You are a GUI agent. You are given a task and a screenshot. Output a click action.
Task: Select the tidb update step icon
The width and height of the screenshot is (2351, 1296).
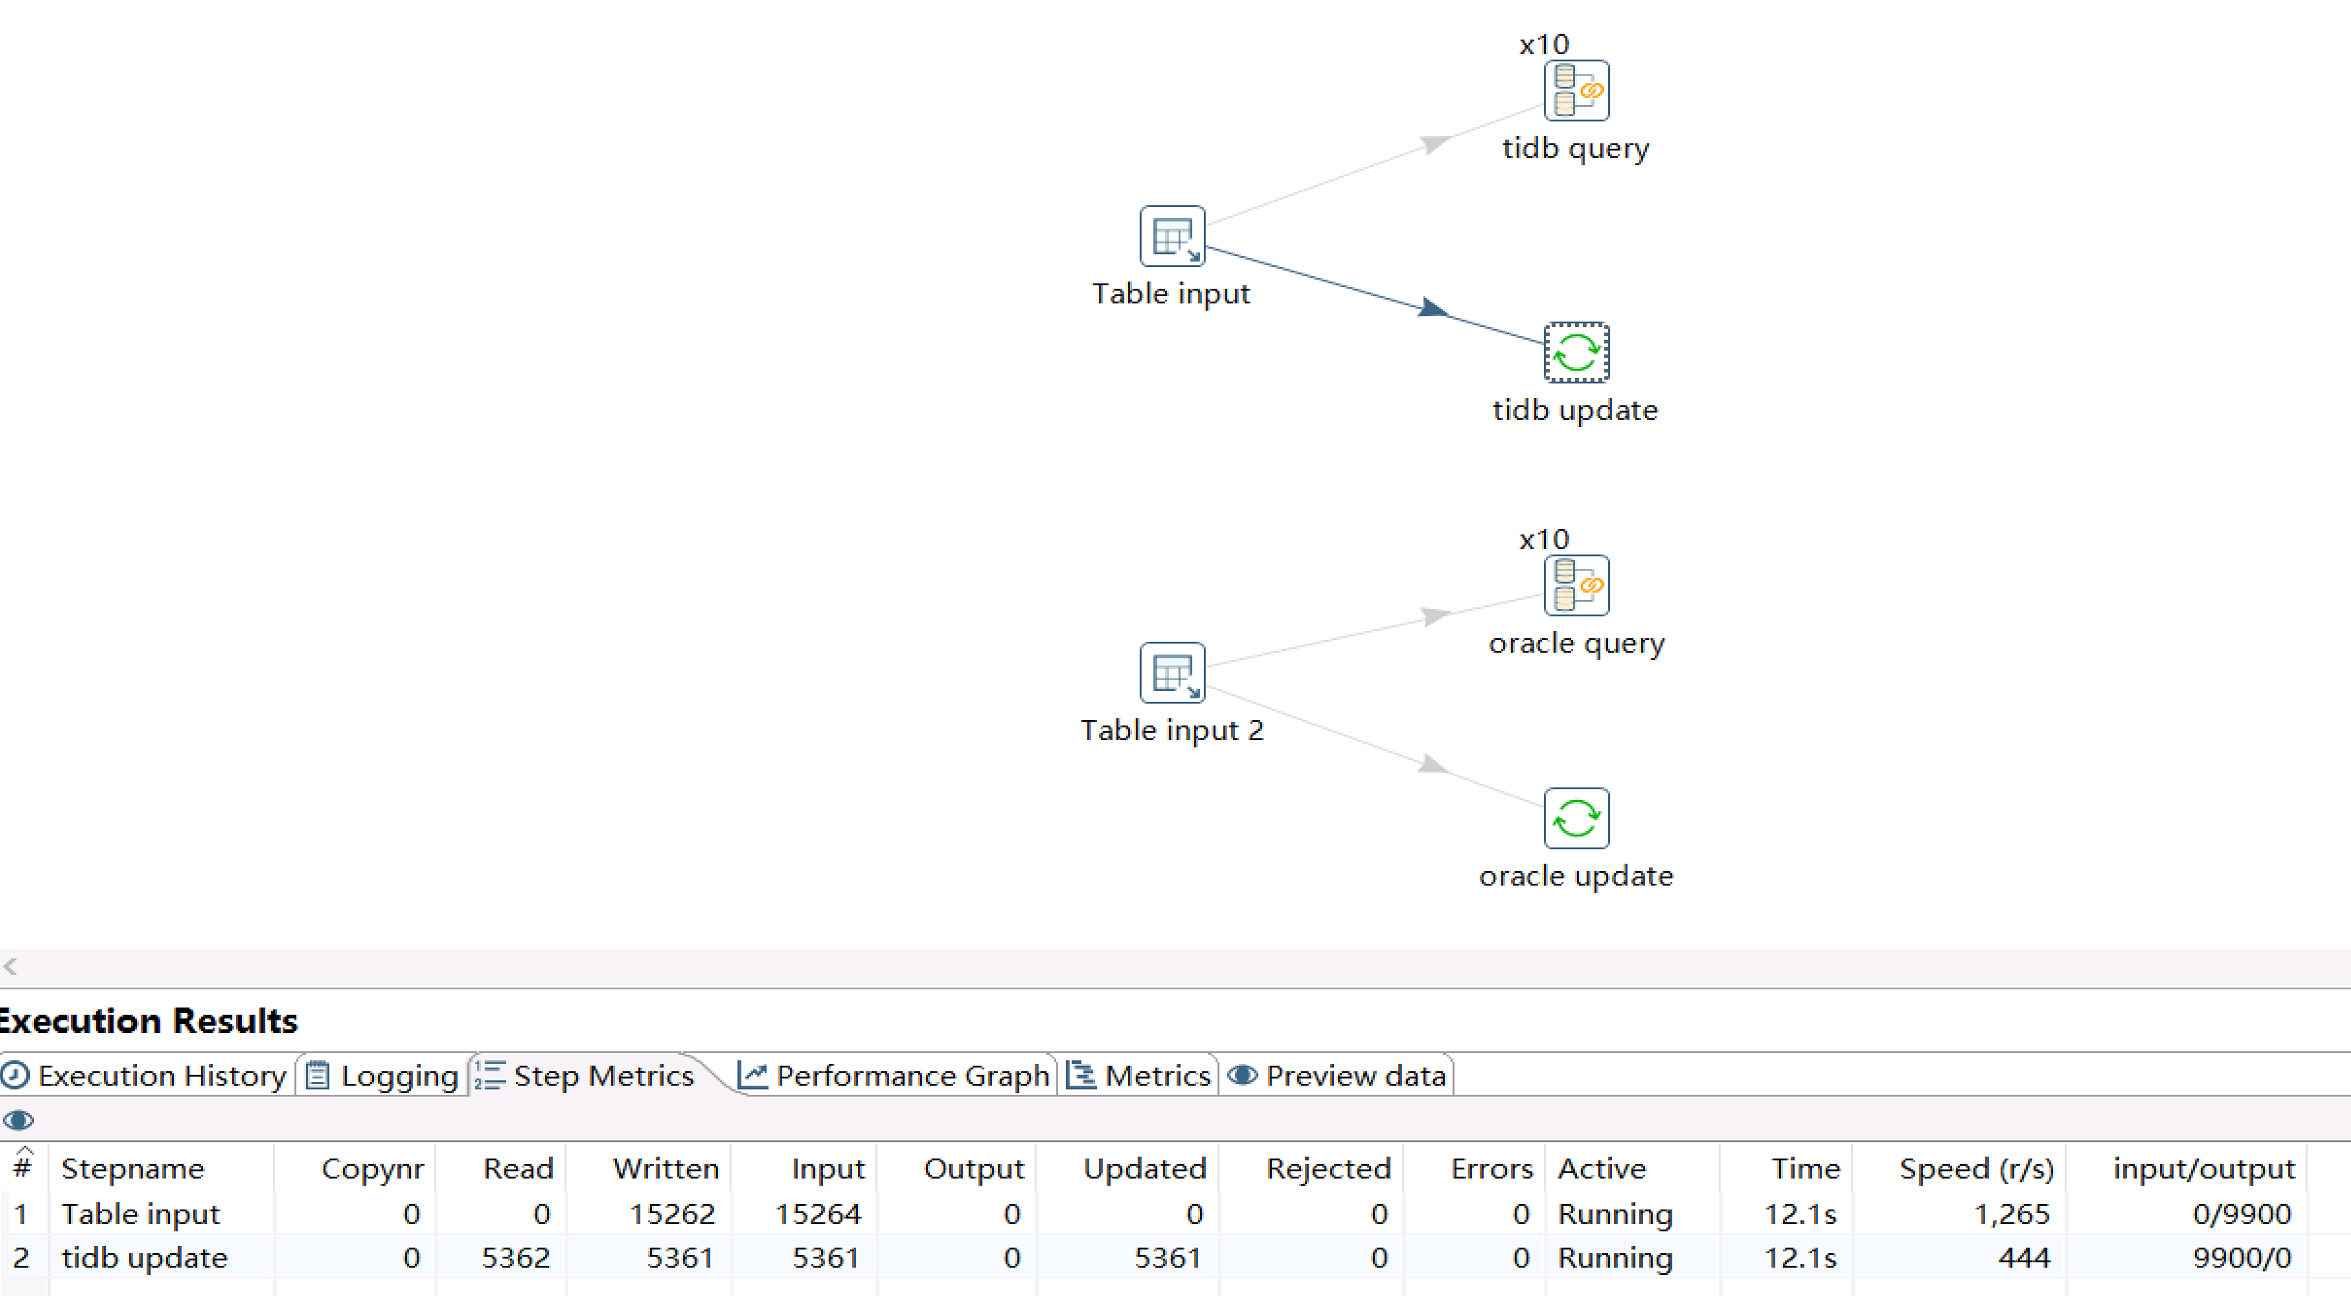tap(1576, 353)
